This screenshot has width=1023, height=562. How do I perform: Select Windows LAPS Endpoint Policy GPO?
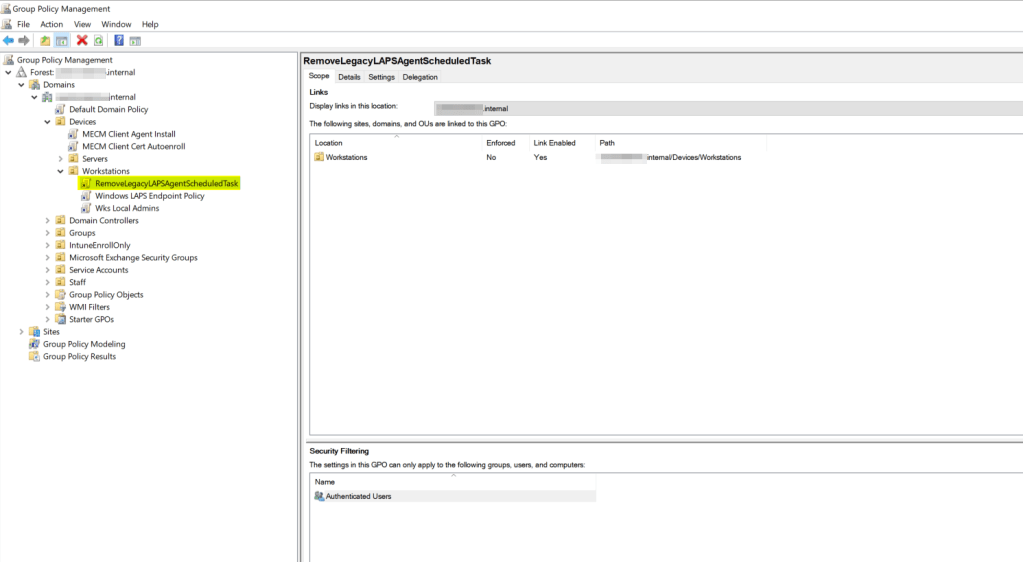(x=149, y=196)
